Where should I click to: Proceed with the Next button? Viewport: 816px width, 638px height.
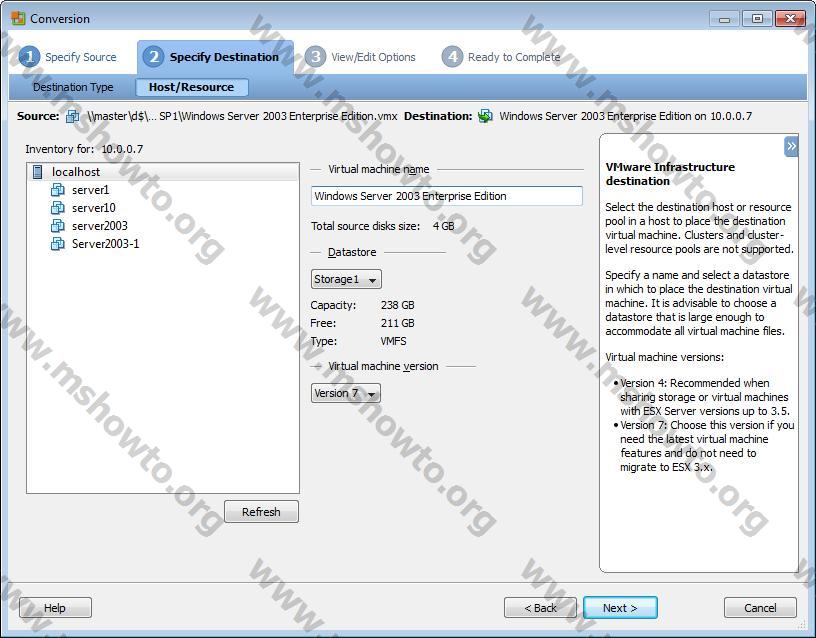620,608
